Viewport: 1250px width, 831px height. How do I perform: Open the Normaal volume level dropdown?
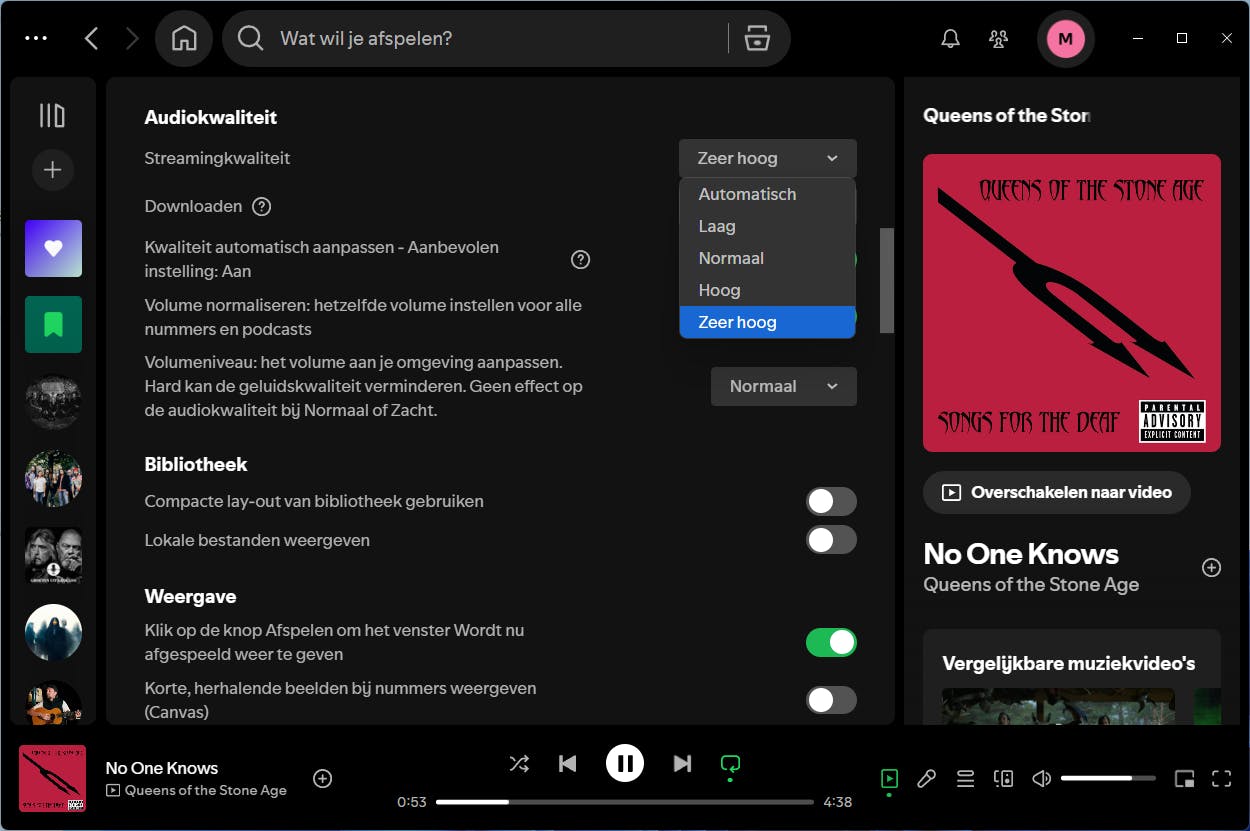pos(783,386)
